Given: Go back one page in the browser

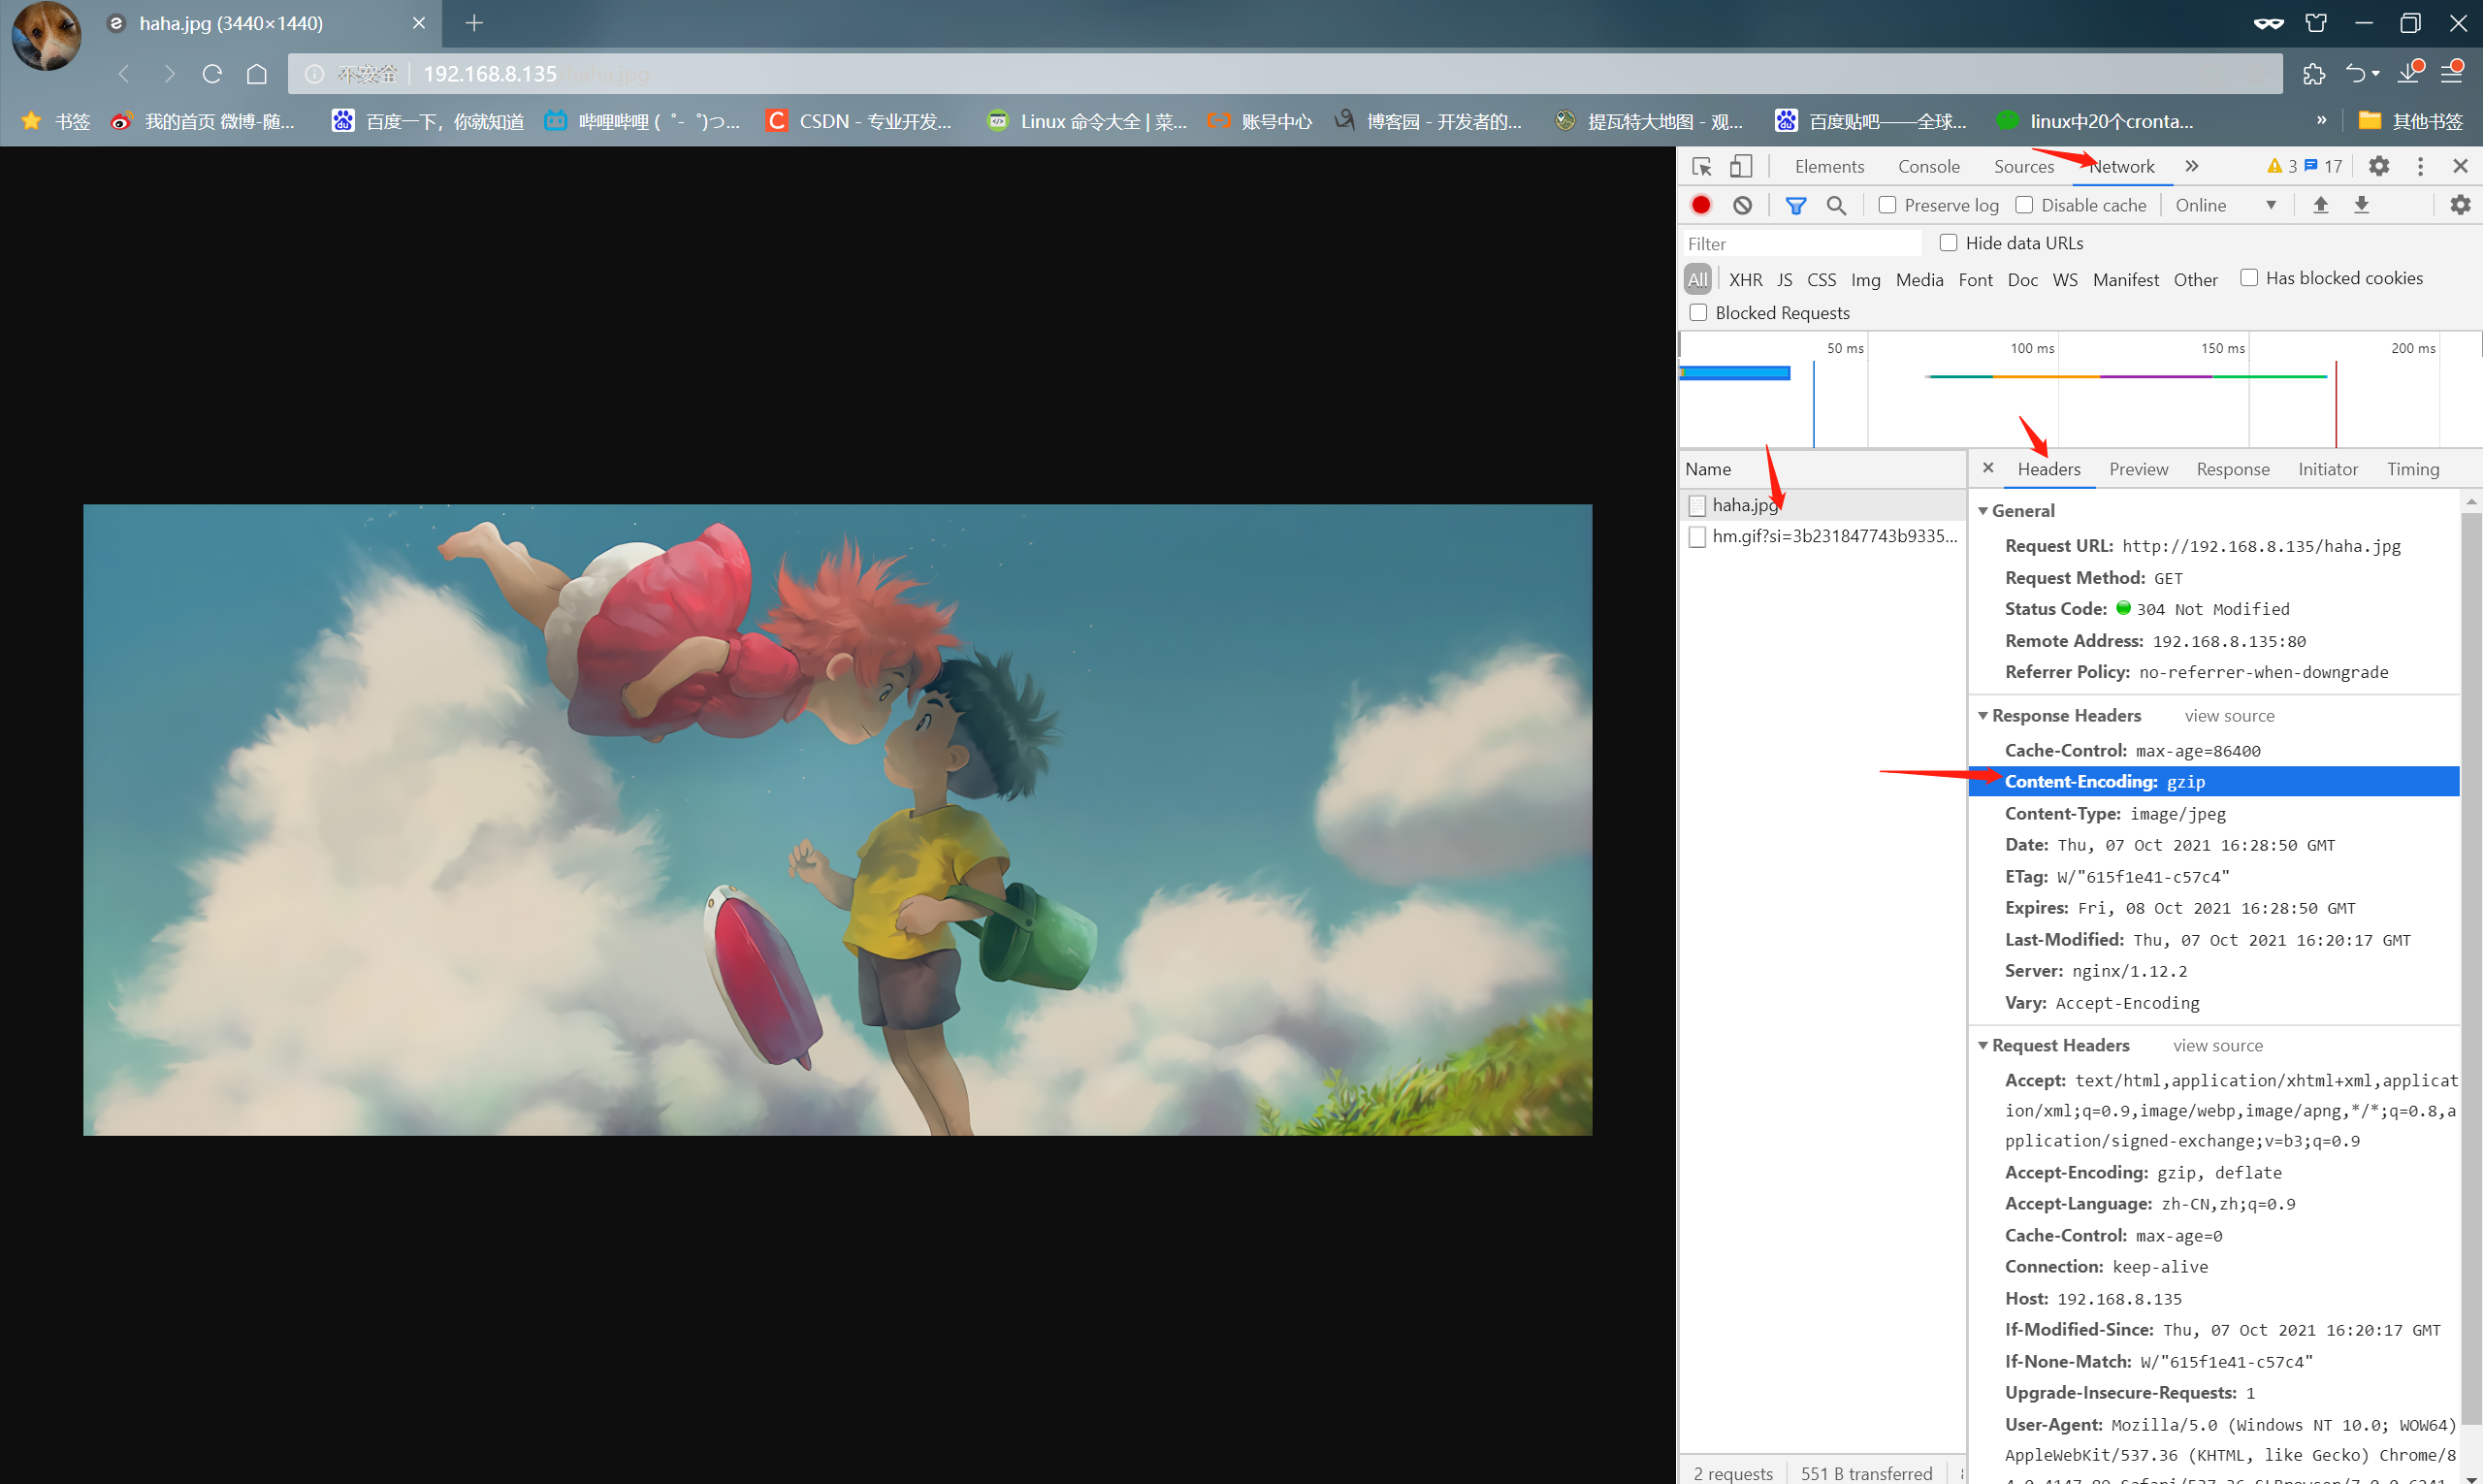Looking at the screenshot, I should pos(124,74).
